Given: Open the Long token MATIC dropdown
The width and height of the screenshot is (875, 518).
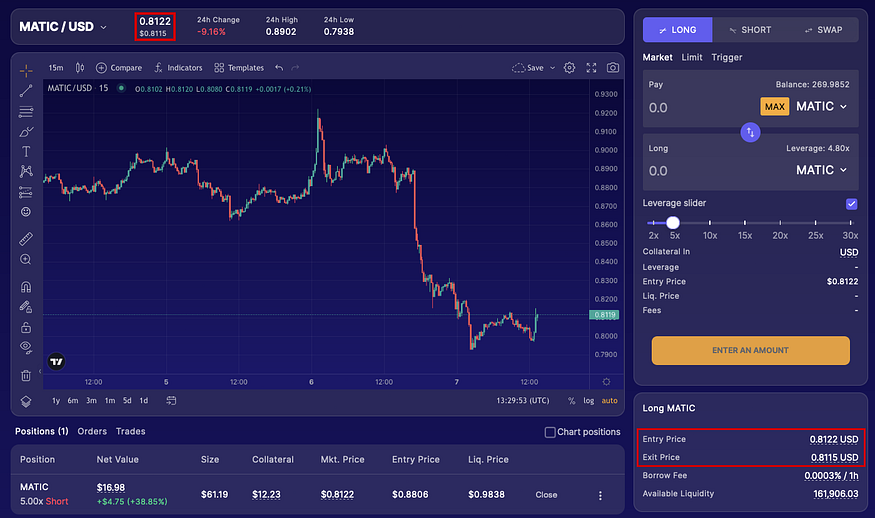Looking at the screenshot, I should 821,170.
